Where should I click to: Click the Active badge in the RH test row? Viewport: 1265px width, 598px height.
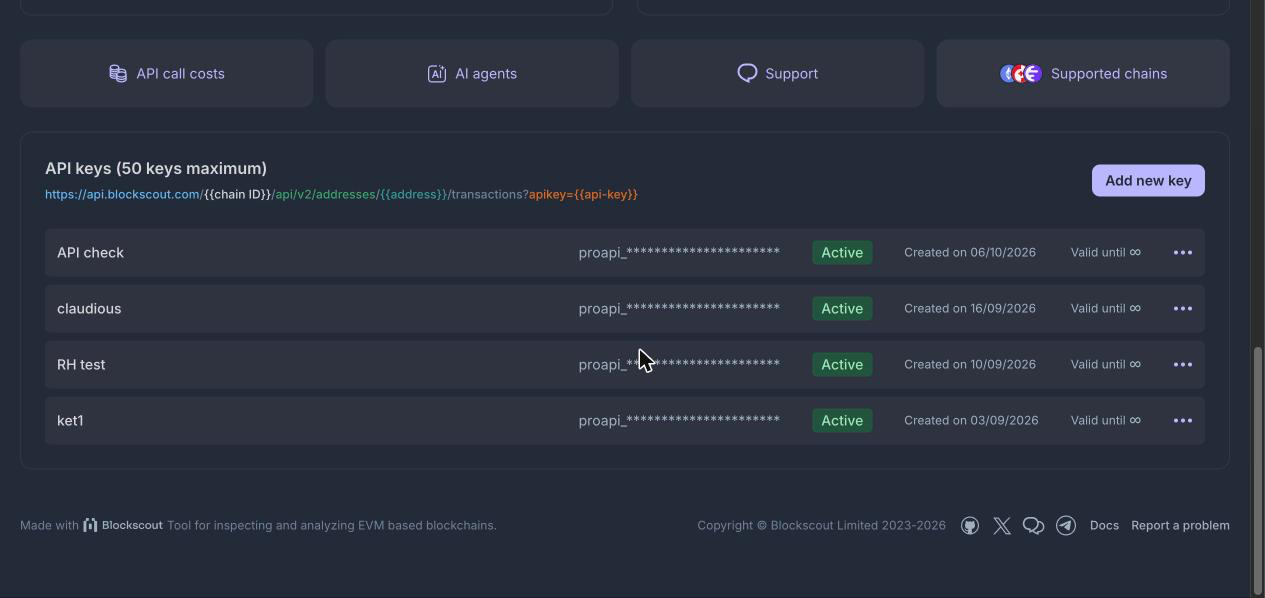click(x=842, y=364)
